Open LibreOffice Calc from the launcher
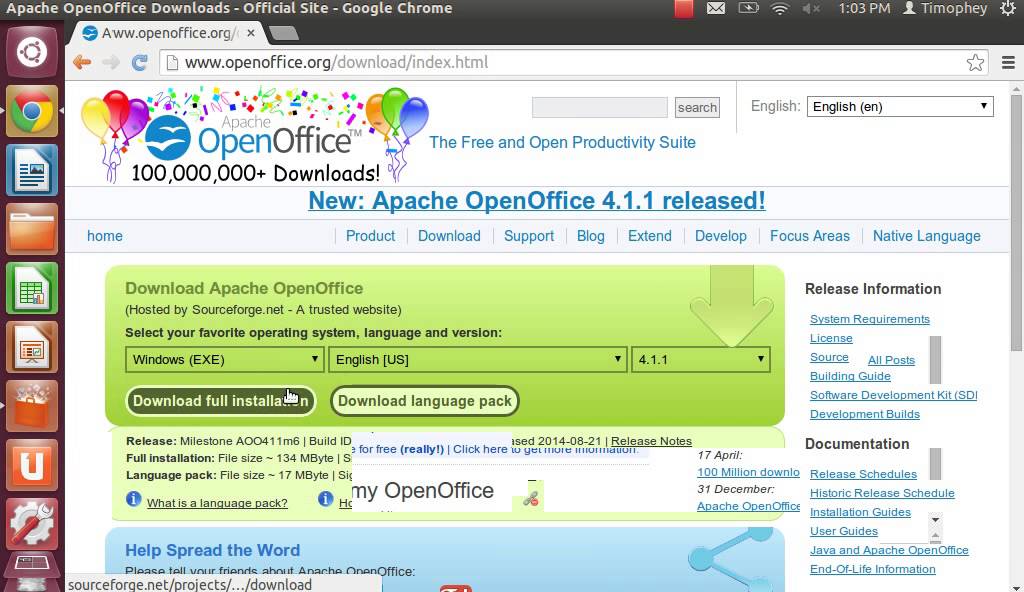Viewport: 1024px width, 592px height. click(x=31, y=288)
